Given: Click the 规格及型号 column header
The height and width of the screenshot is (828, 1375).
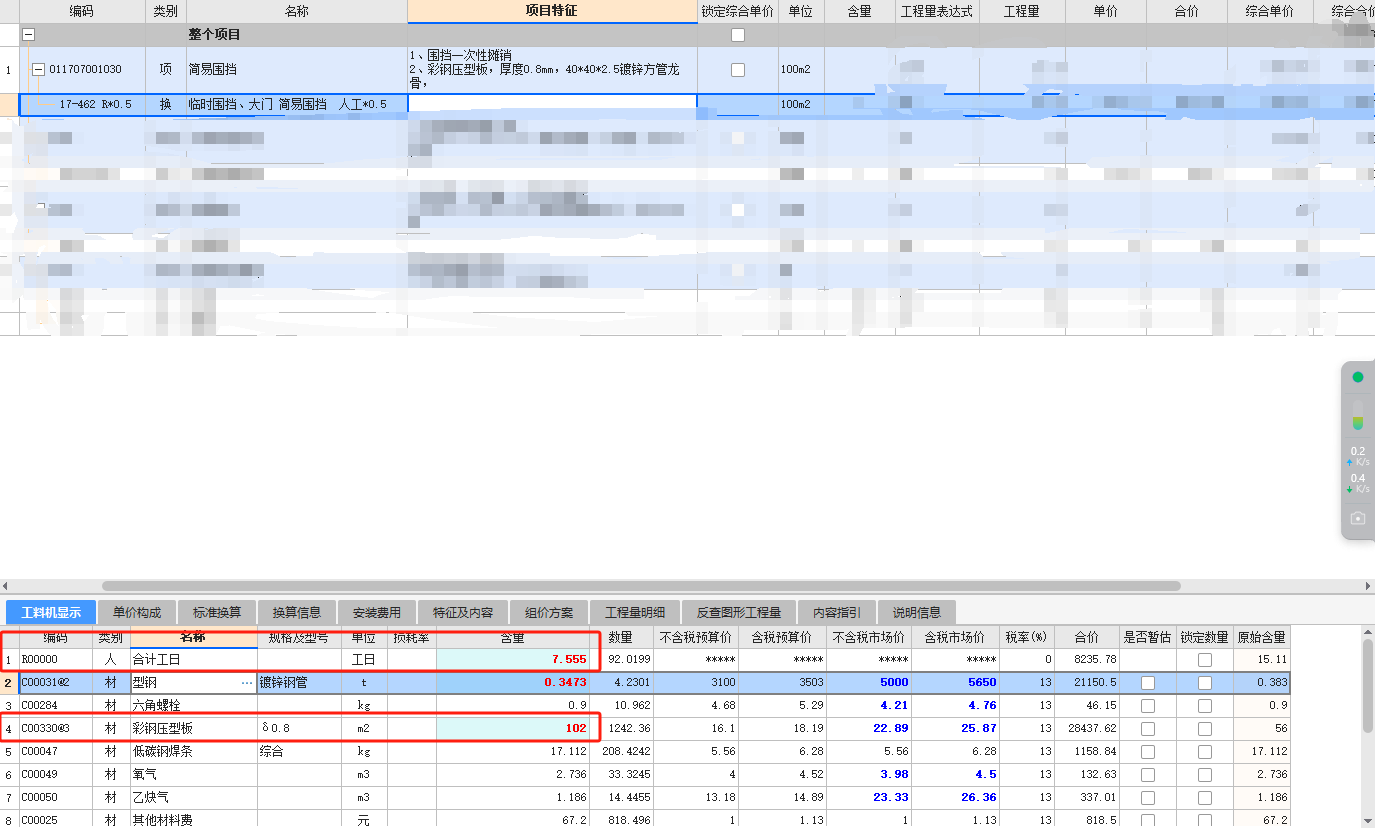Looking at the screenshot, I should click(299, 638).
